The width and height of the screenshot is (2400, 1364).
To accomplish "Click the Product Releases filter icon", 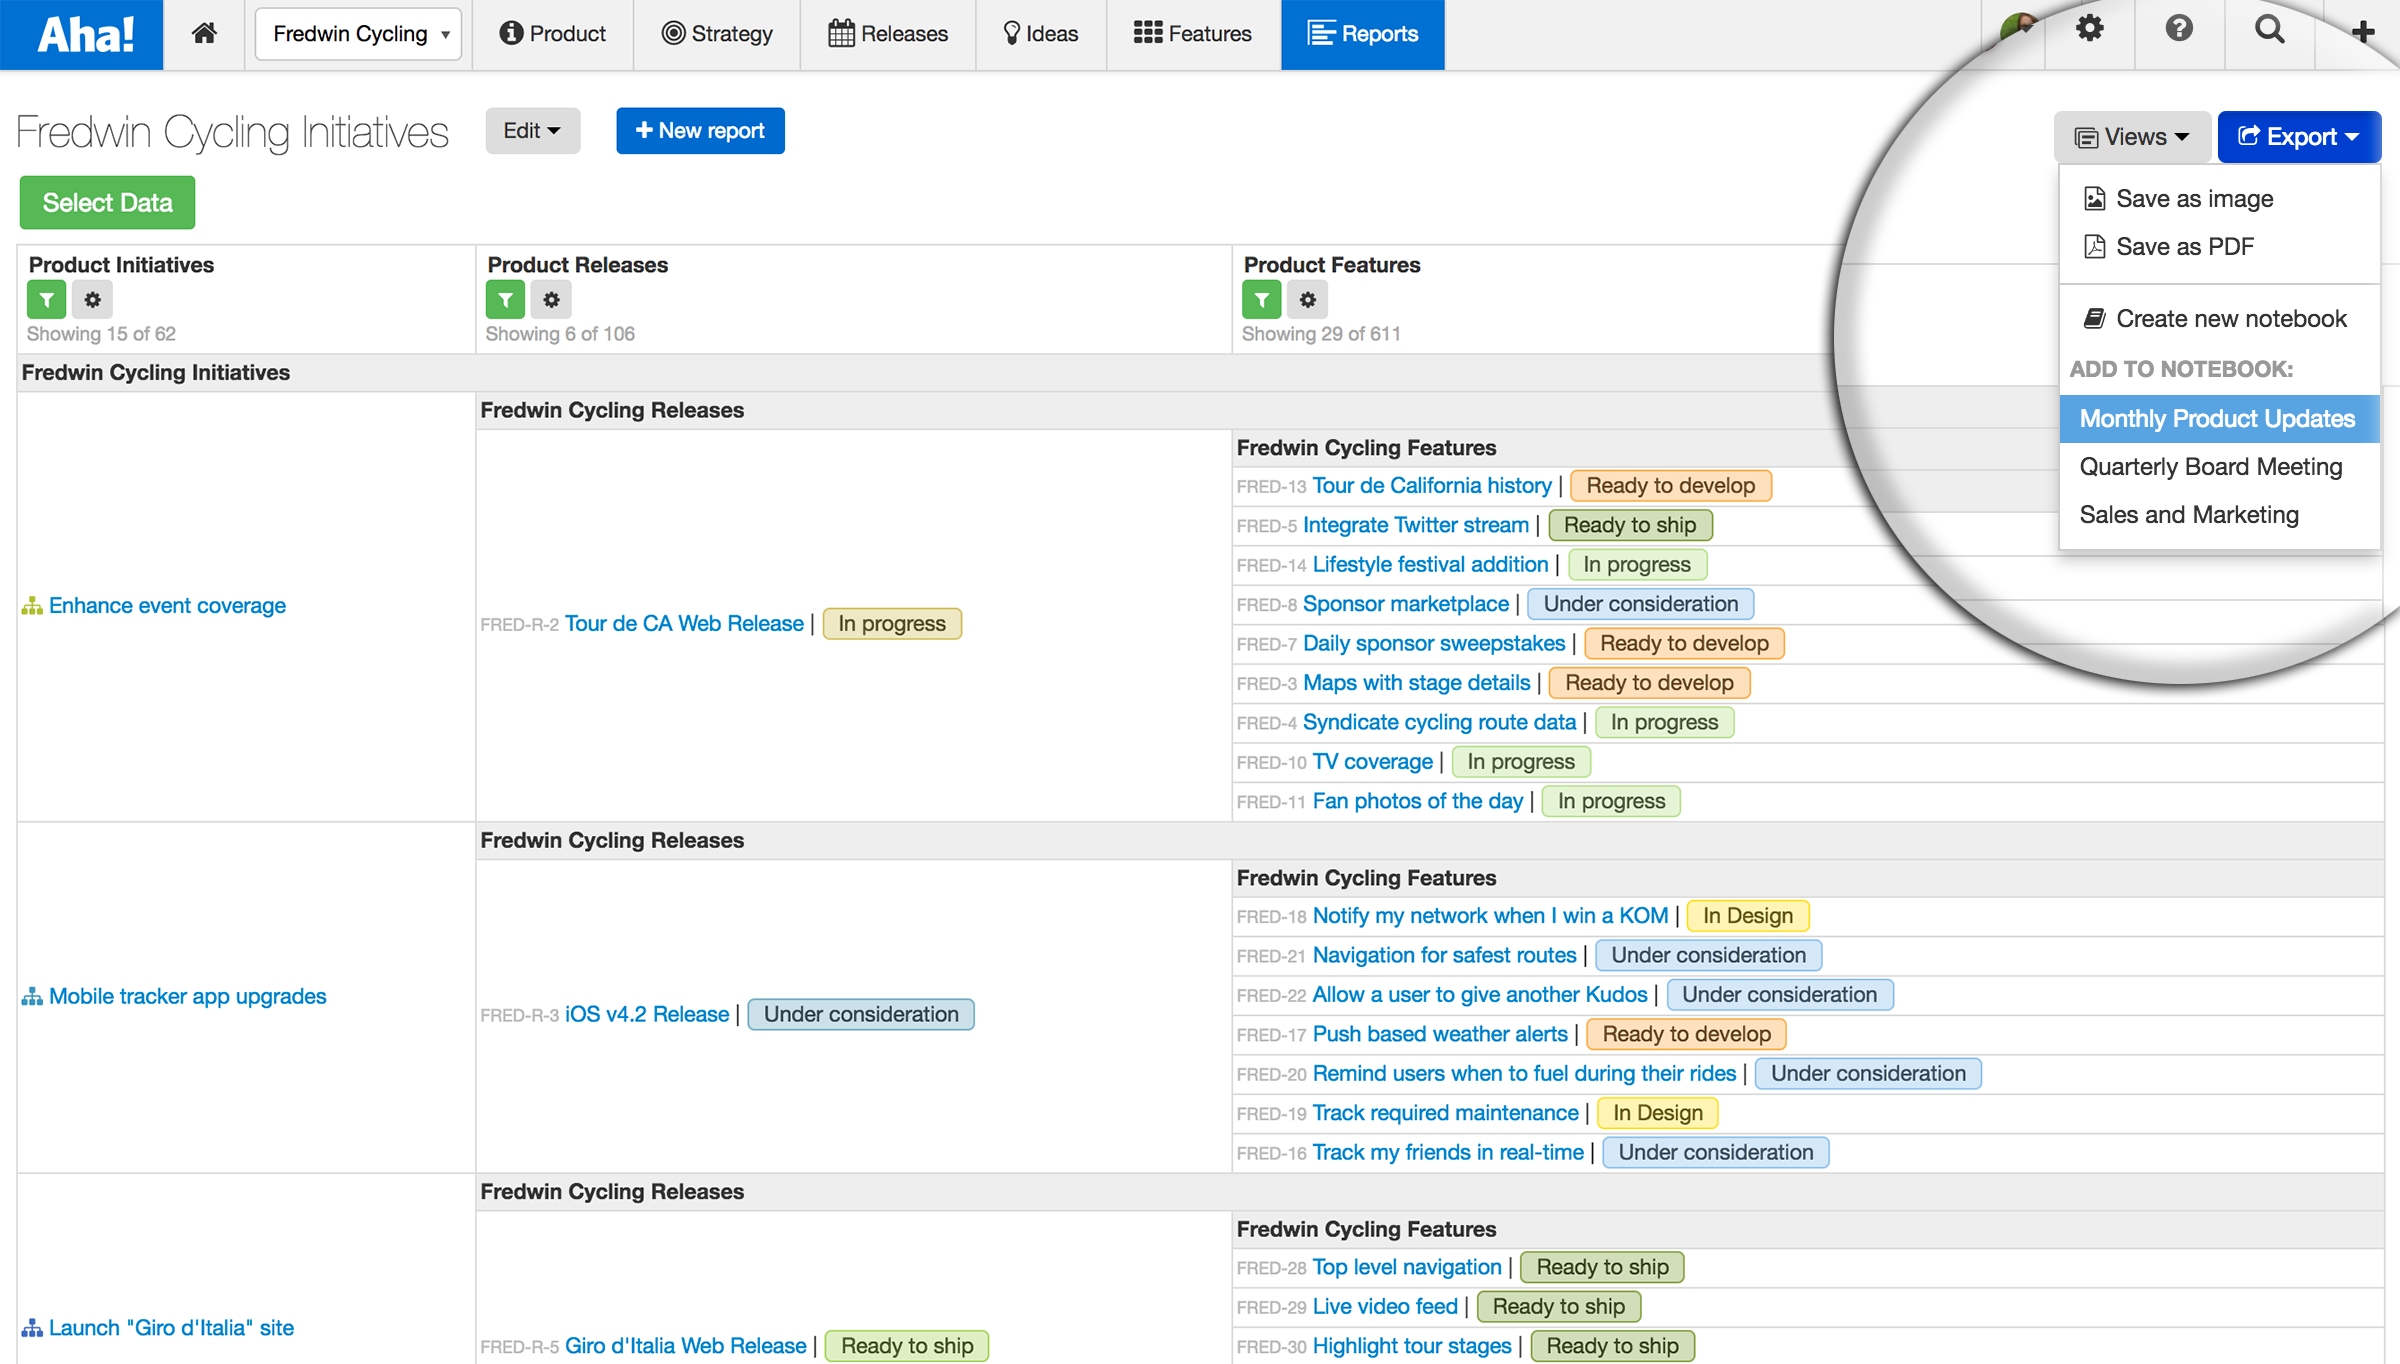I will [x=505, y=299].
